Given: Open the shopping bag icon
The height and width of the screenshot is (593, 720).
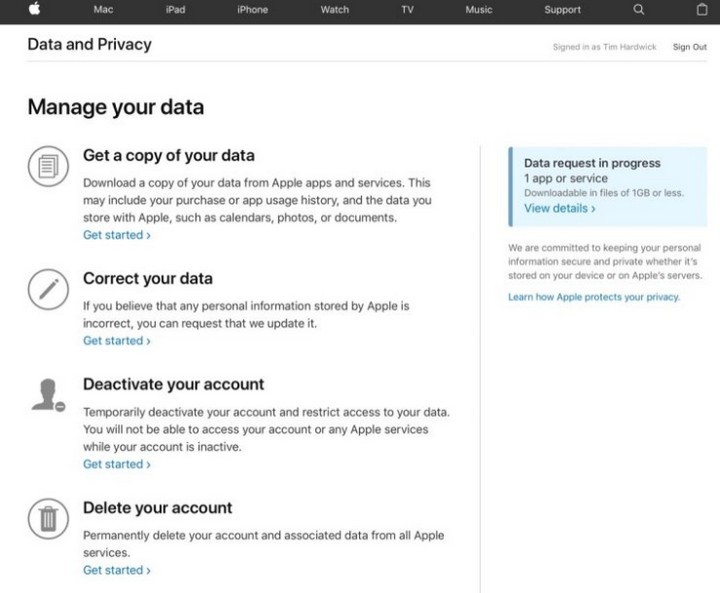Looking at the screenshot, I should click(702, 9).
